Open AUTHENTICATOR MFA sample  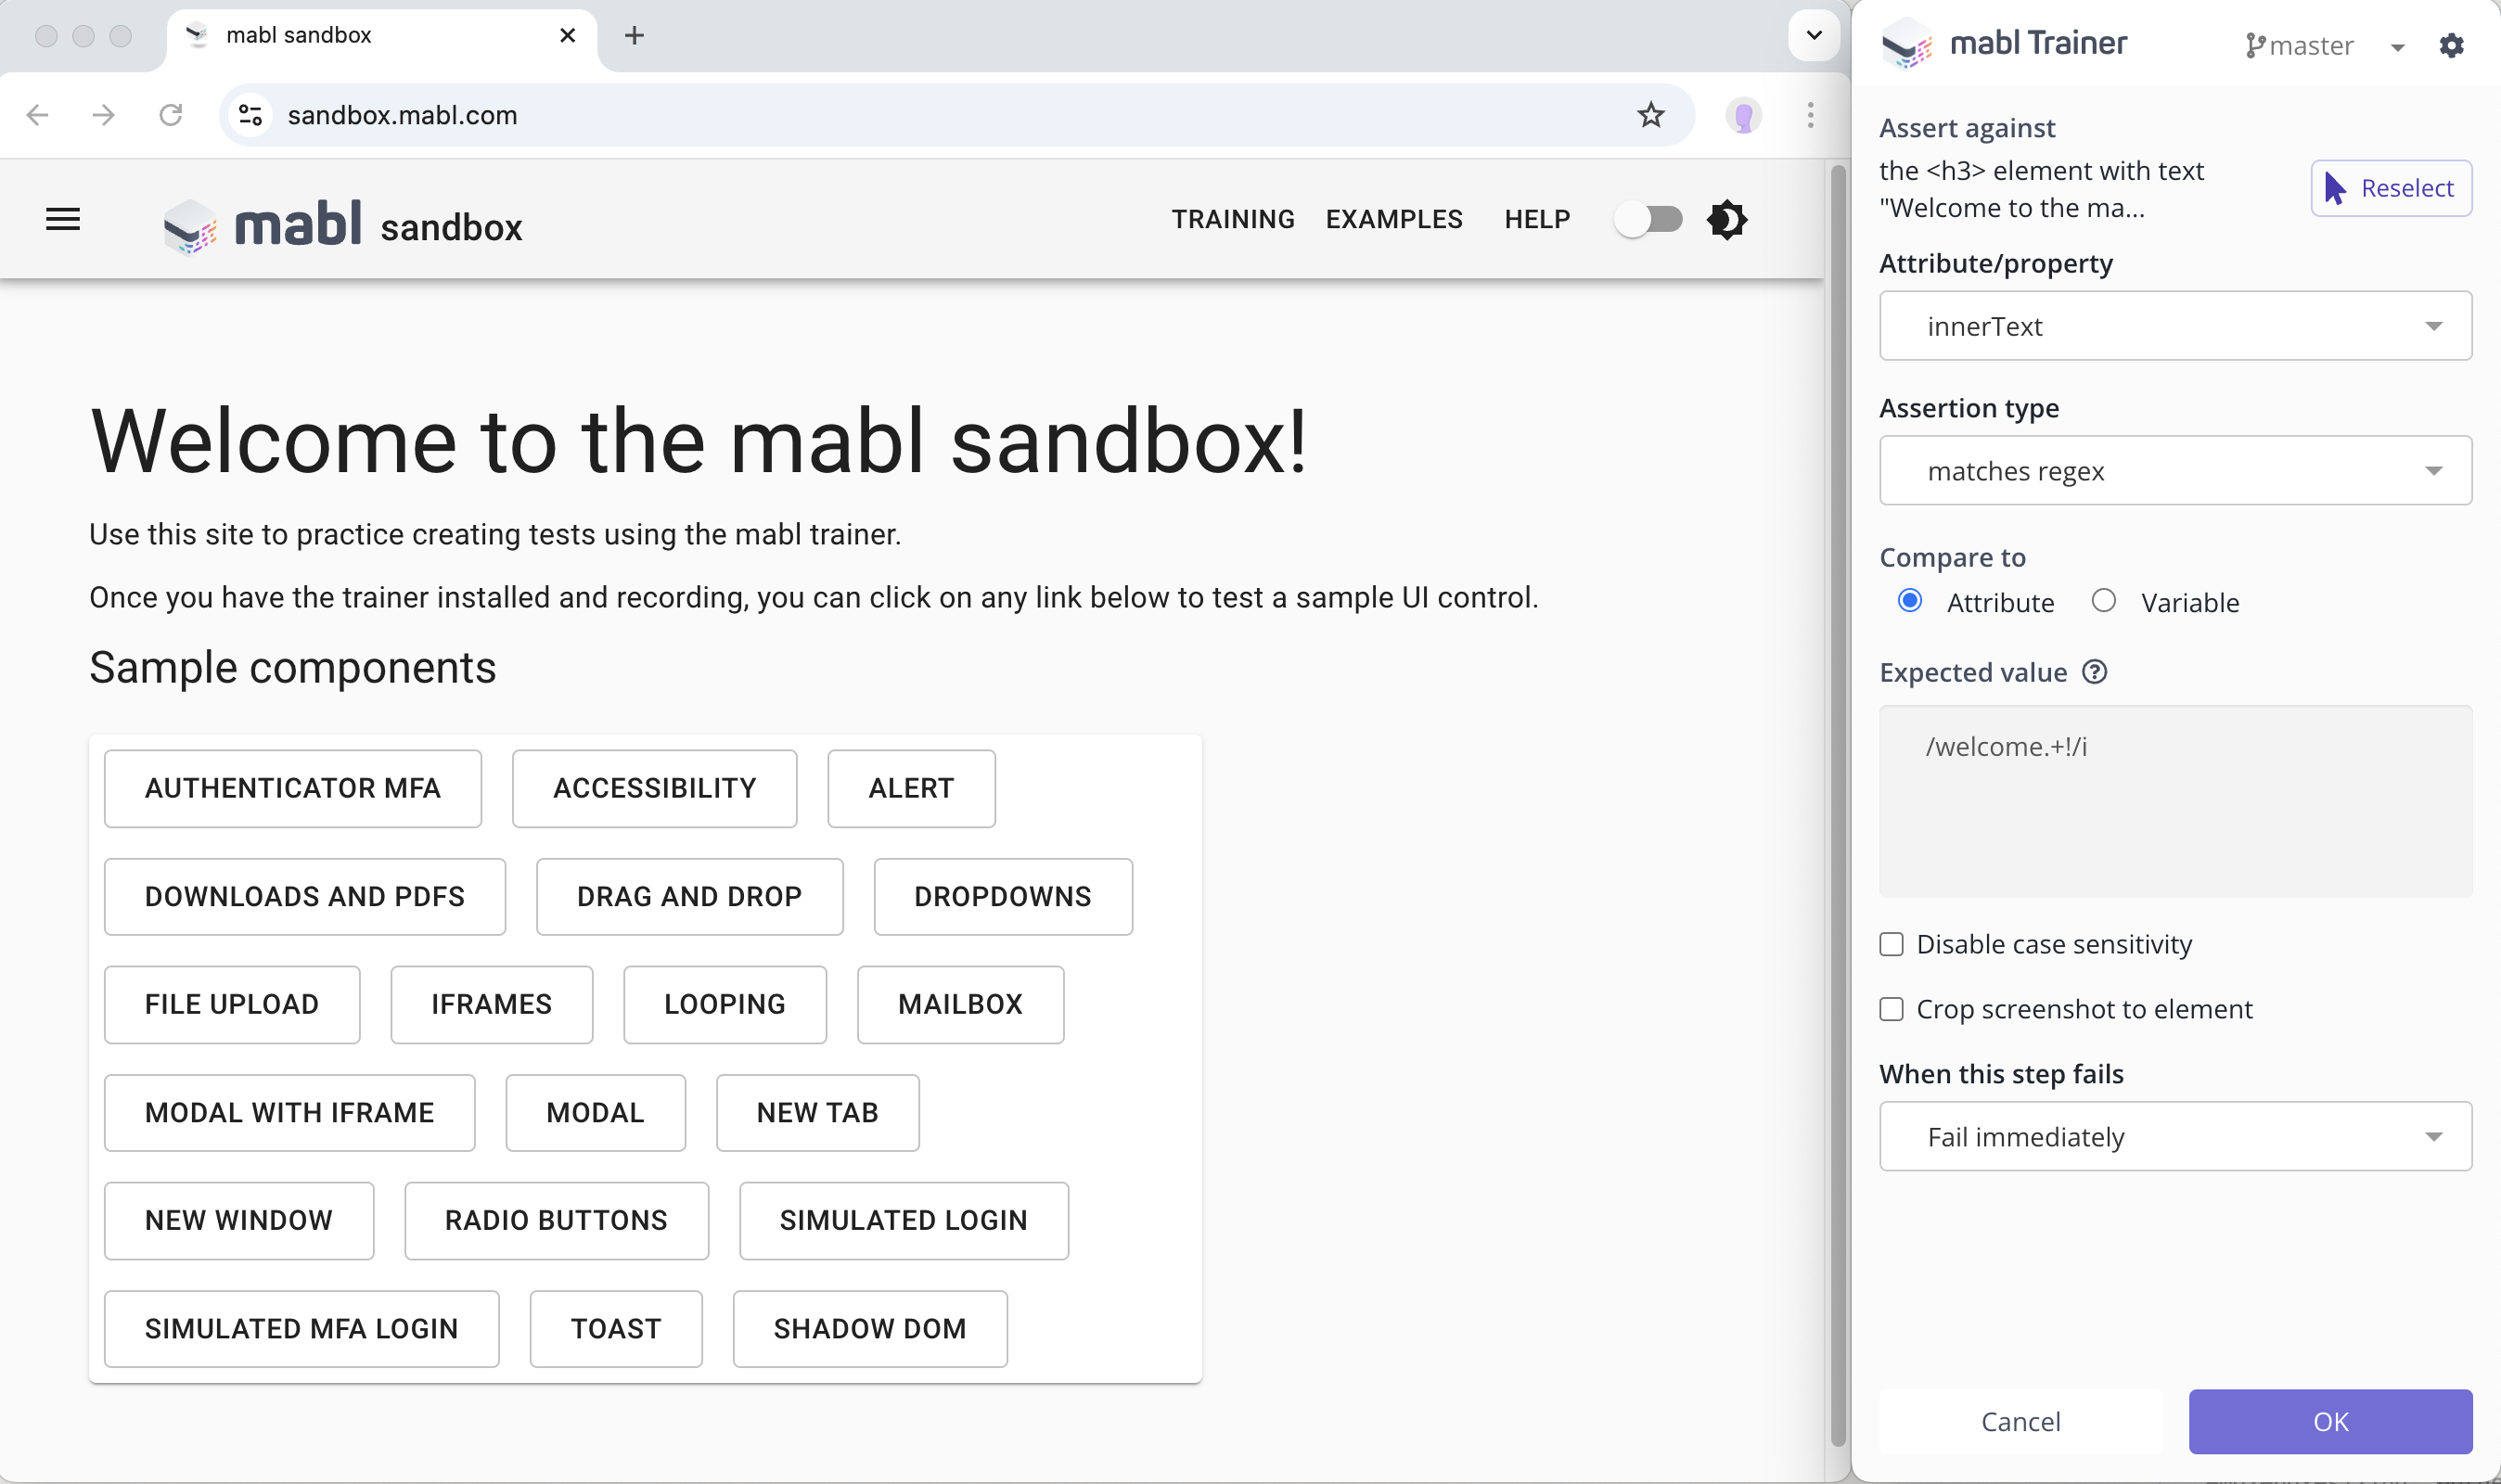tap(293, 788)
